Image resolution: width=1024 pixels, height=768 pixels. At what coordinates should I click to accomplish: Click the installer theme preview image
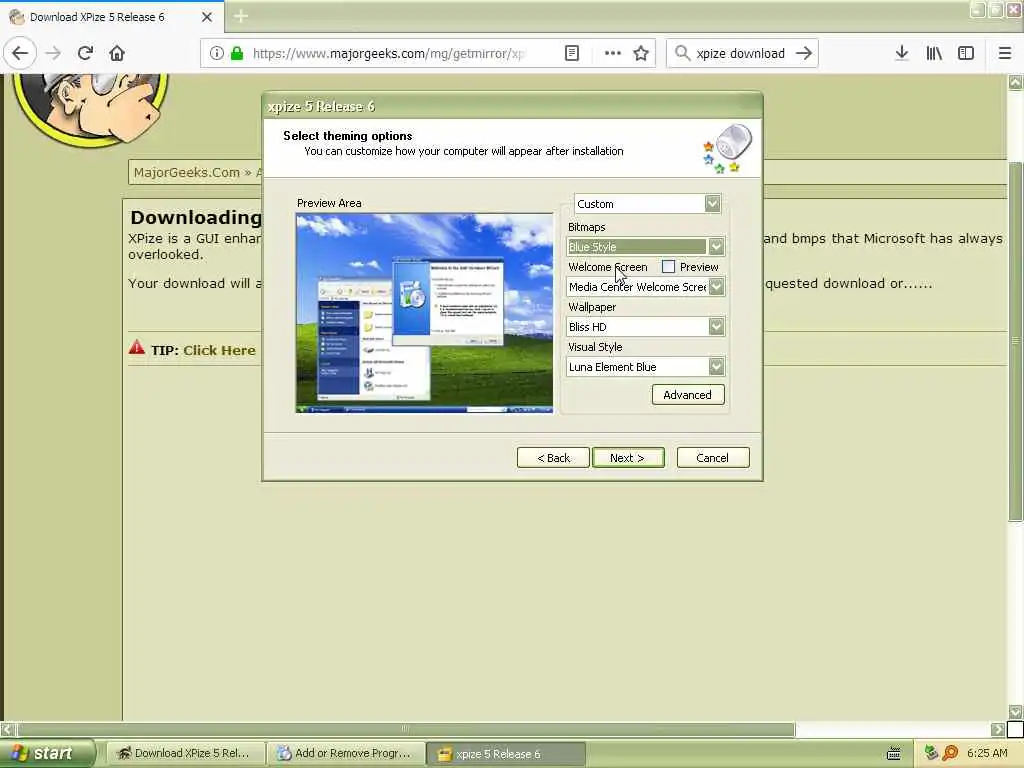tap(424, 313)
